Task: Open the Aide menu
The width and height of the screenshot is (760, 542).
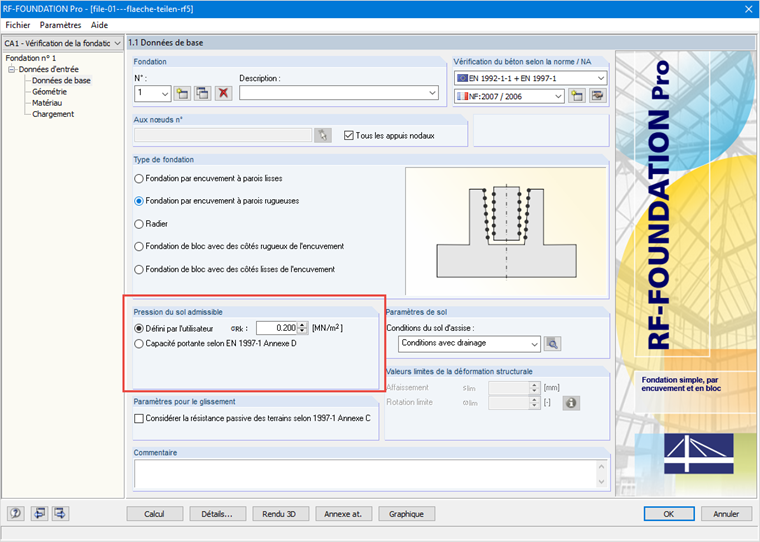Action: [x=99, y=25]
